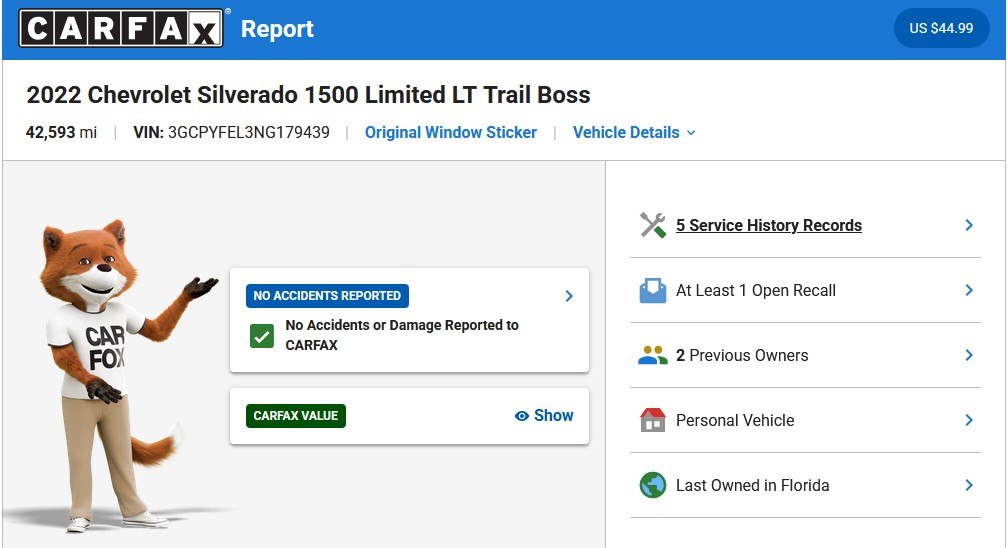Select At Least 1 Open Recall text
Screen dimensions: 1007x548
point(756,290)
